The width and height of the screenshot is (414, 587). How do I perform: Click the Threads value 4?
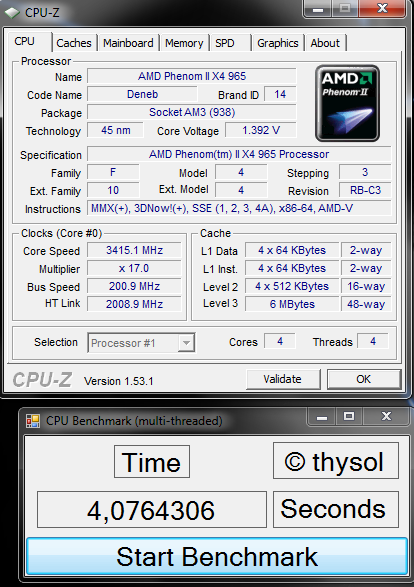pos(373,341)
